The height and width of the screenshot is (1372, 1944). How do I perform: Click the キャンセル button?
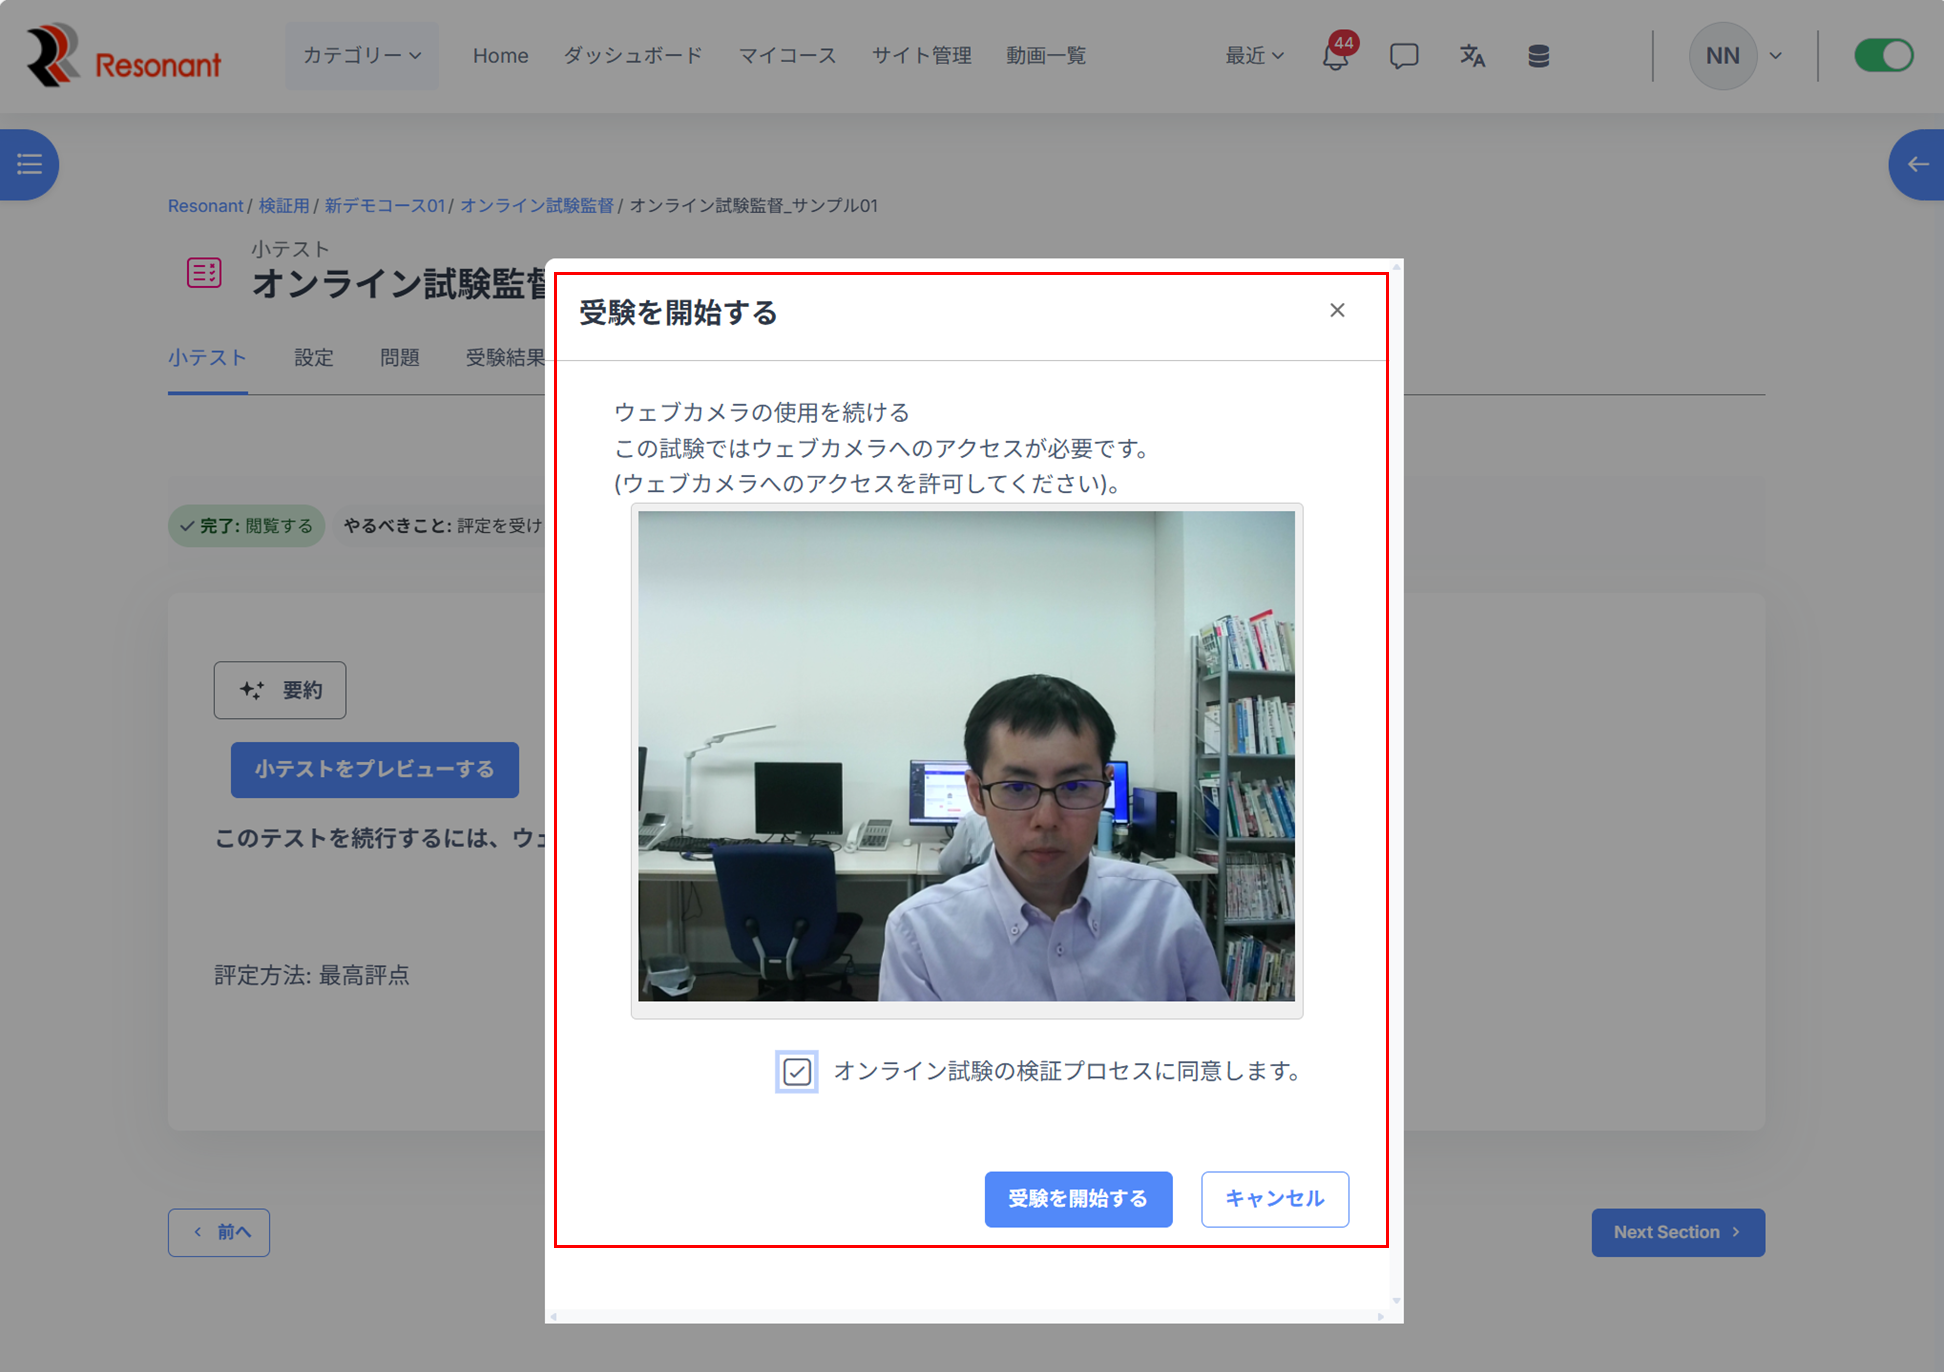(x=1274, y=1199)
